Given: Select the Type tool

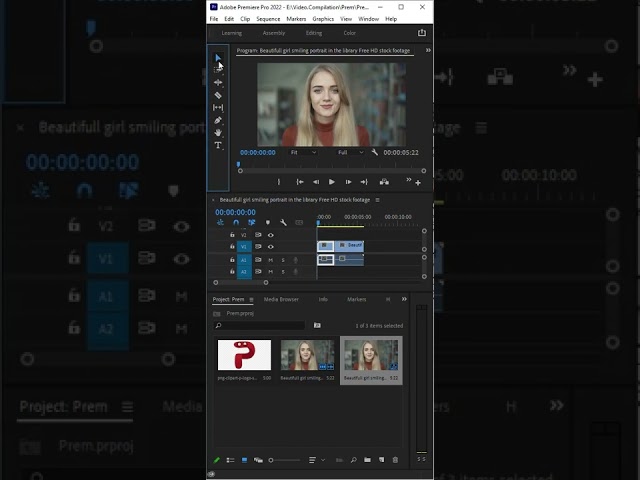Looking at the screenshot, I should point(218,145).
